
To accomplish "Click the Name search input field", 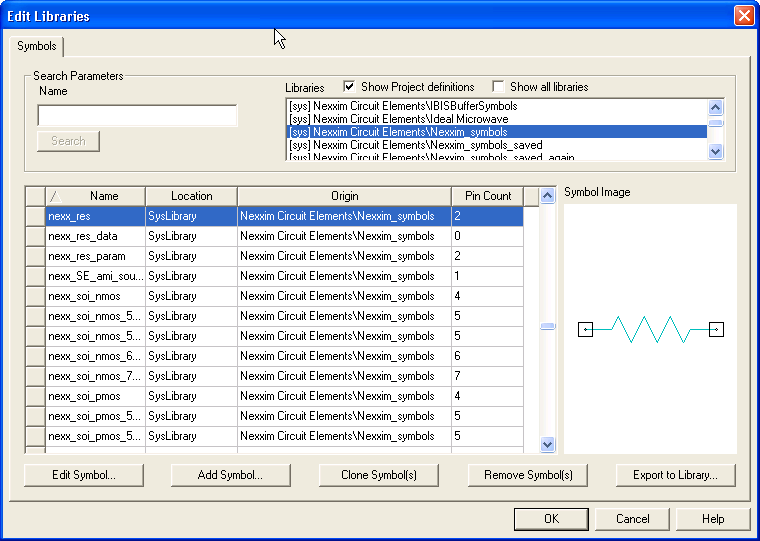I will pos(137,116).
